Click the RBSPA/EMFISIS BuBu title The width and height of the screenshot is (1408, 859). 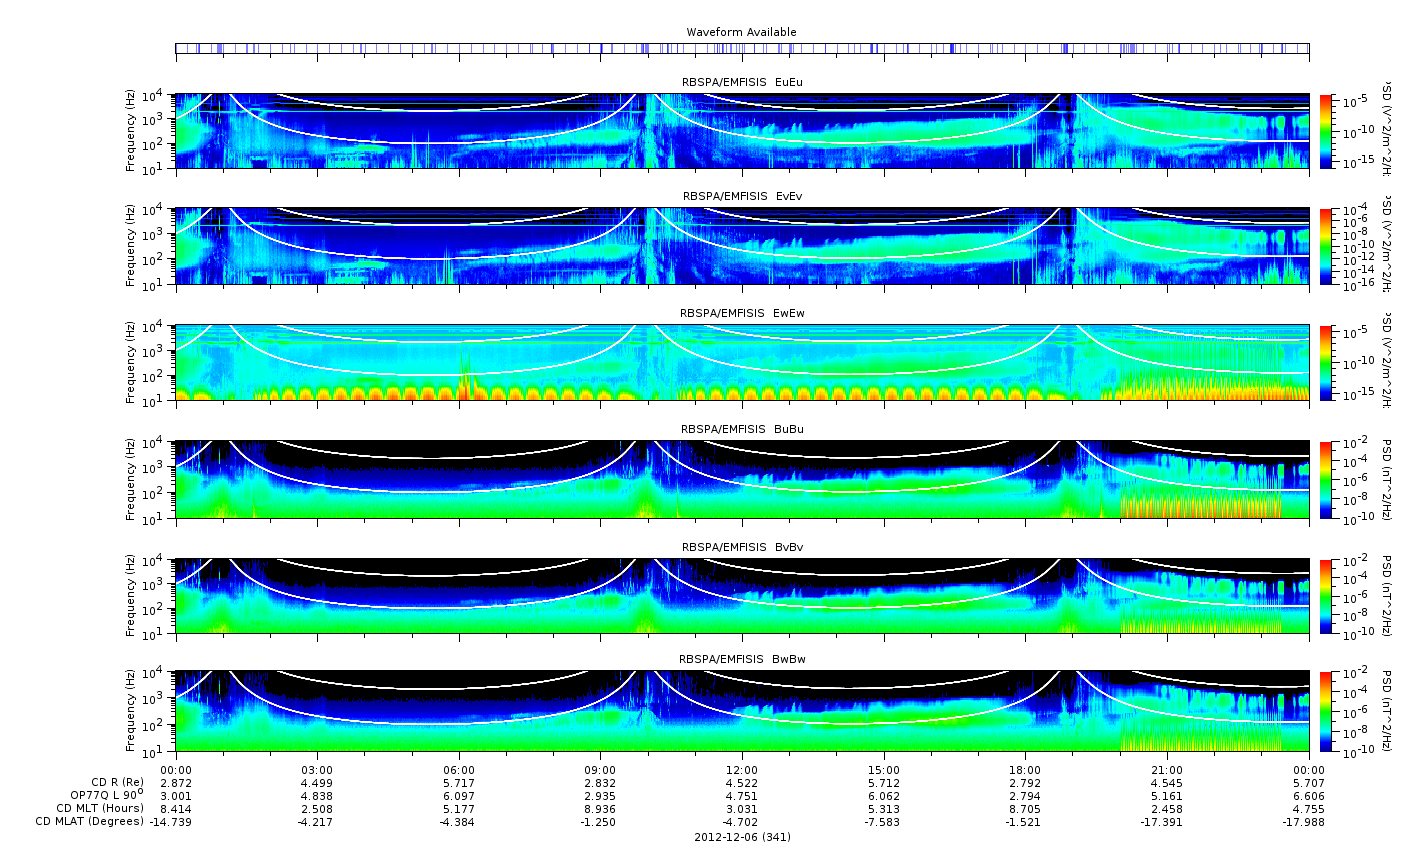tap(742, 429)
